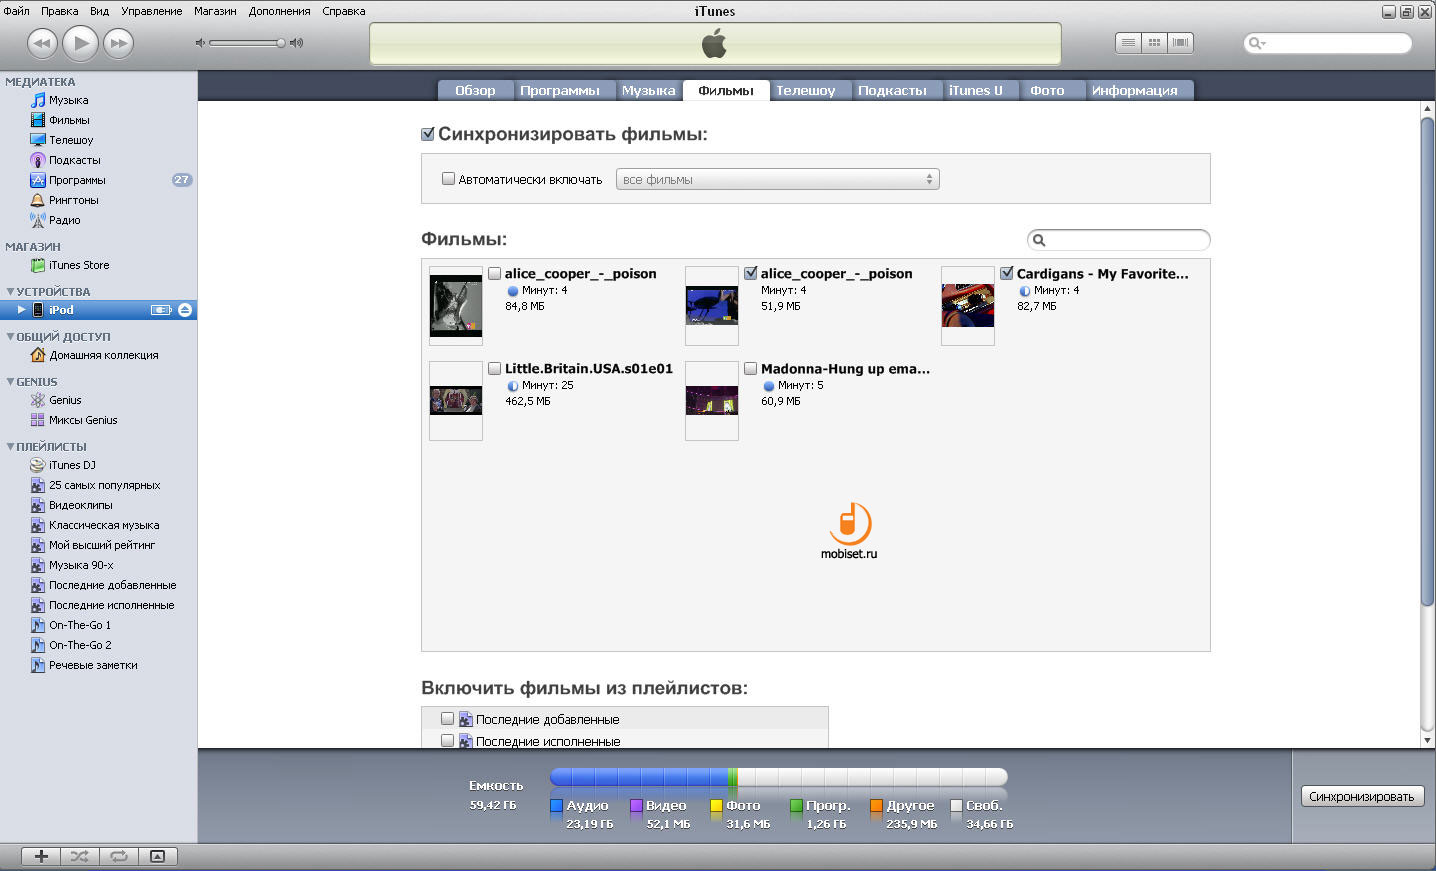Check Последние исполненные playlist checkbox

(x=447, y=741)
